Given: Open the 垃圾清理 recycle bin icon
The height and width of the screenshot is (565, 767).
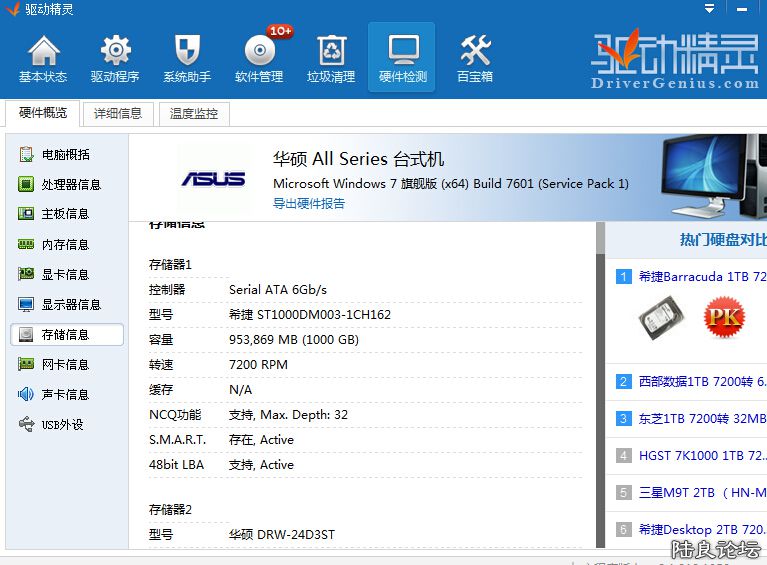Looking at the screenshot, I should (x=331, y=58).
